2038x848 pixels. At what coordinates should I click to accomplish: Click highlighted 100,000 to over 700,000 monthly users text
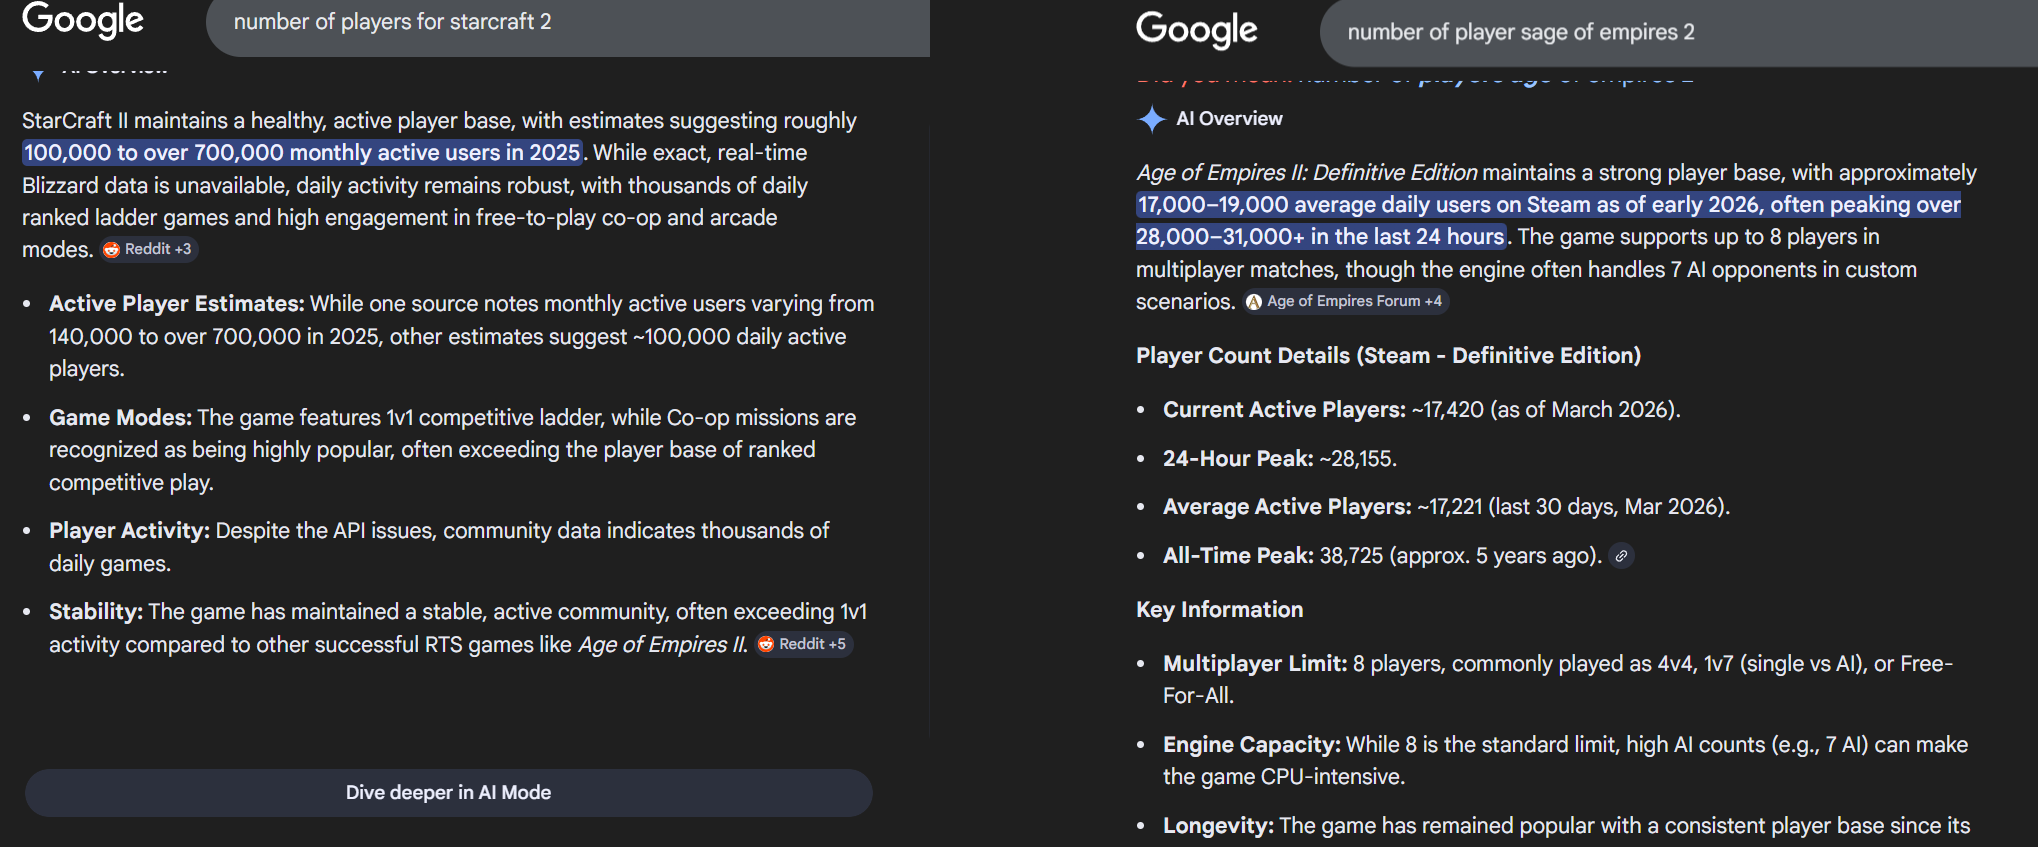tap(301, 153)
